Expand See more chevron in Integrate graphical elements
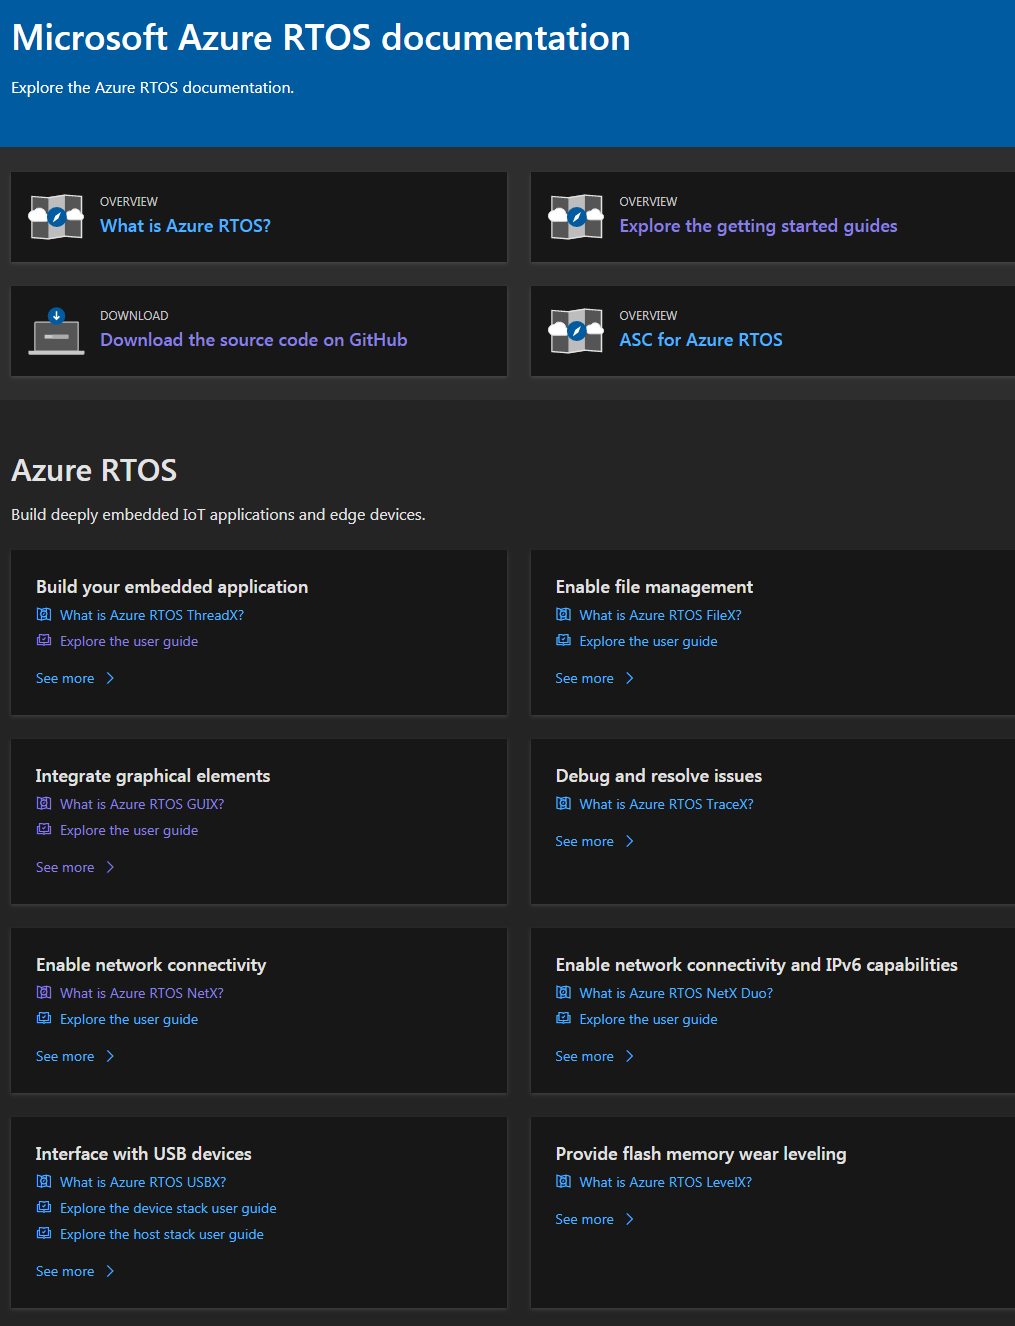The height and width of the screenshot is (1326, 1015). click(x=110, y=867)
